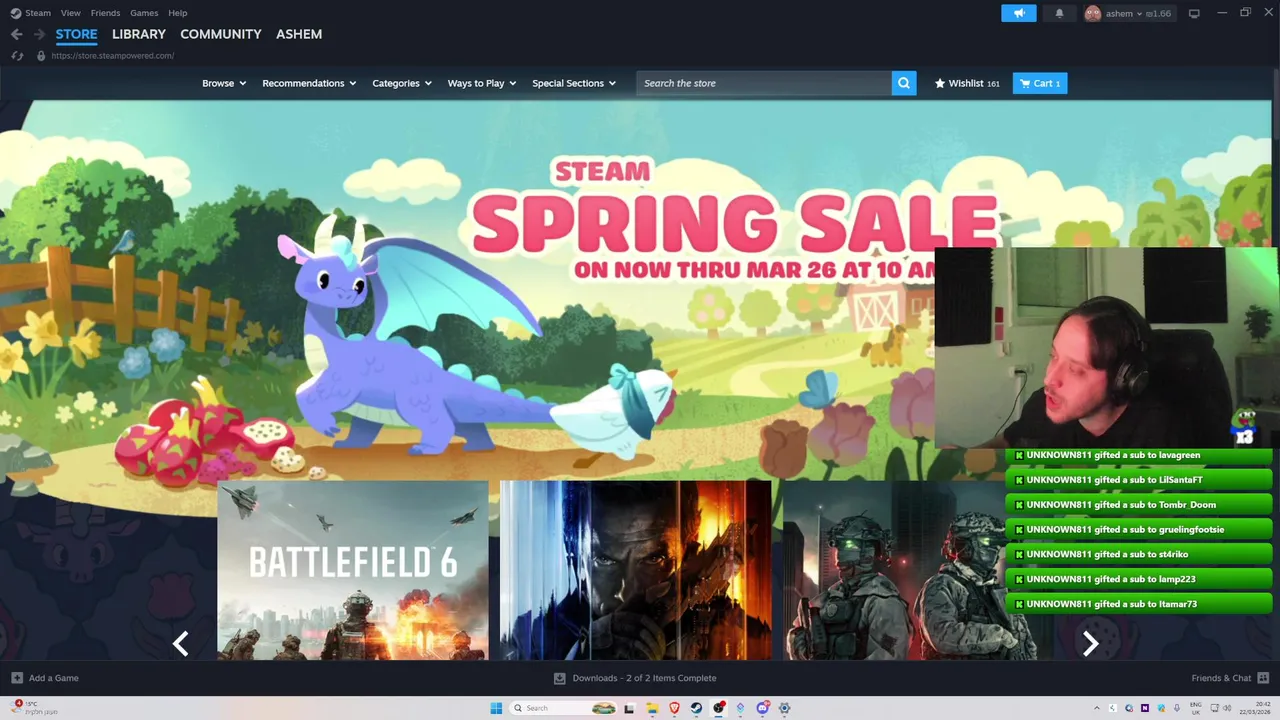Show previous featured games with left carousel arrow
1280x720 pixels.
pos(181,643)
